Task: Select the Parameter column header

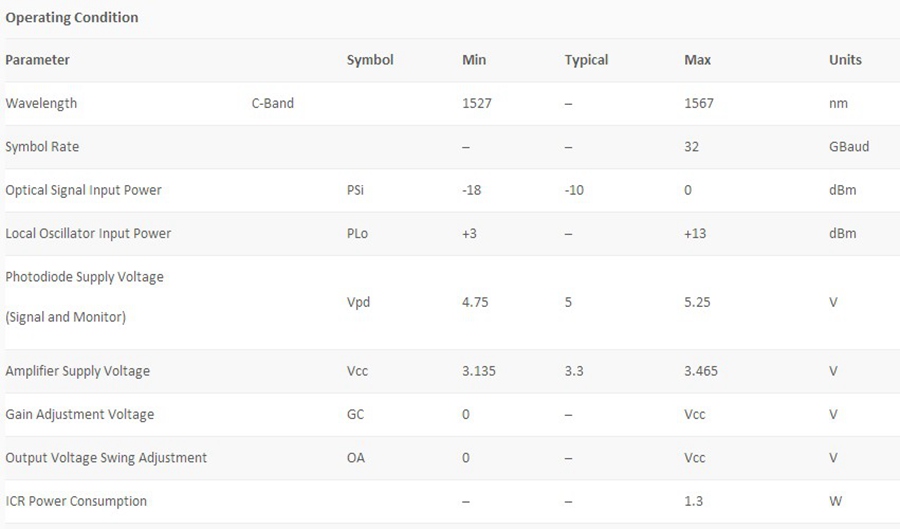Action: click(x=38, y=60)
